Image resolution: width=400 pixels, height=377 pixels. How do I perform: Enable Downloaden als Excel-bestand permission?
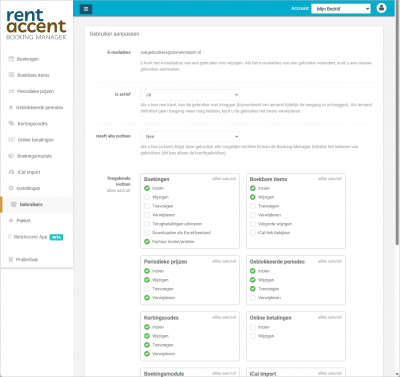(x=147, y=233)
